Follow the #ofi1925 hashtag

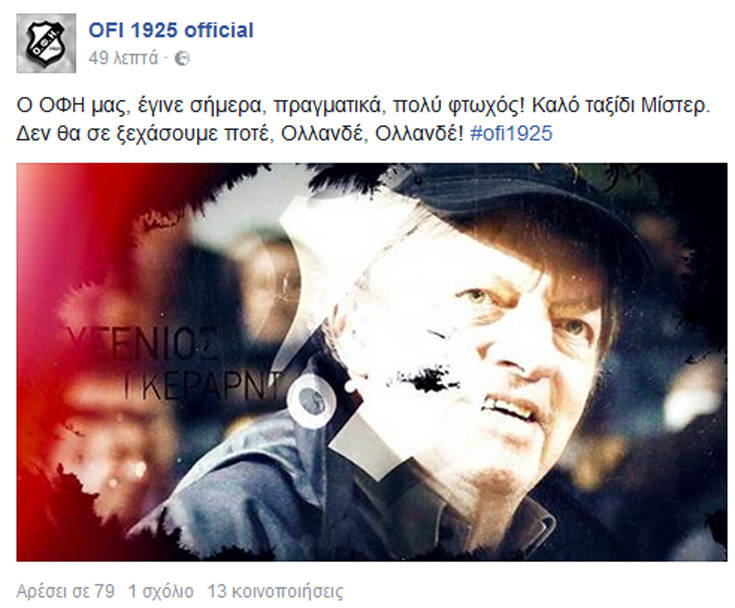[511, 133]
